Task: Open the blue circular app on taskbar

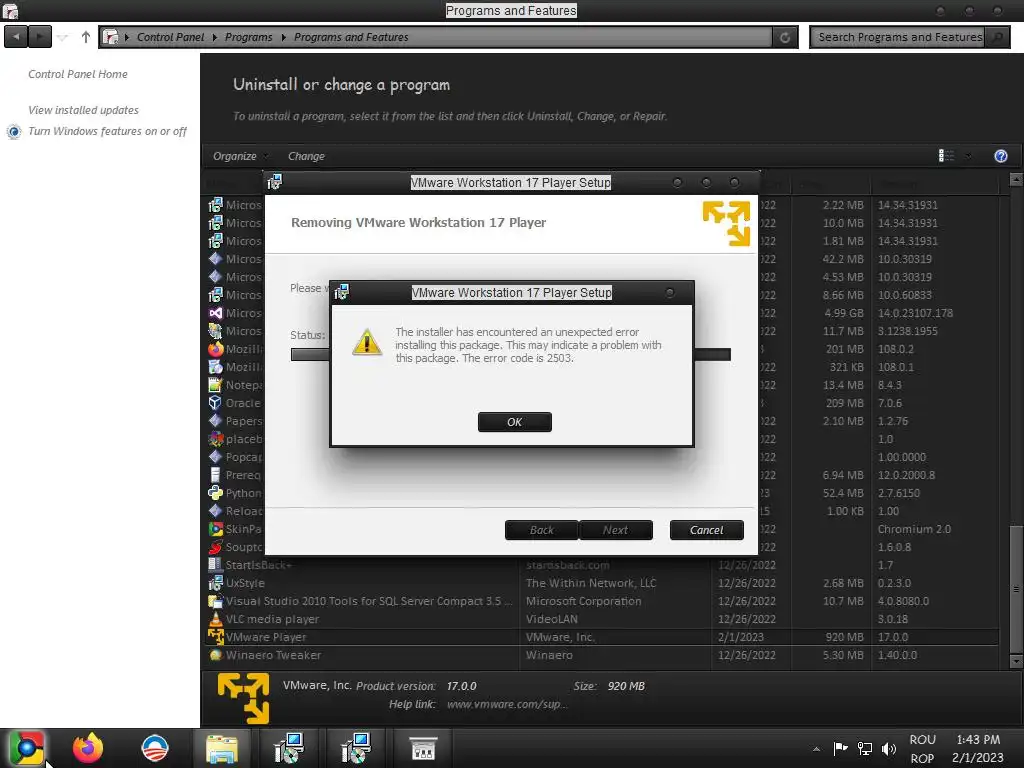Action: (155, 748)
